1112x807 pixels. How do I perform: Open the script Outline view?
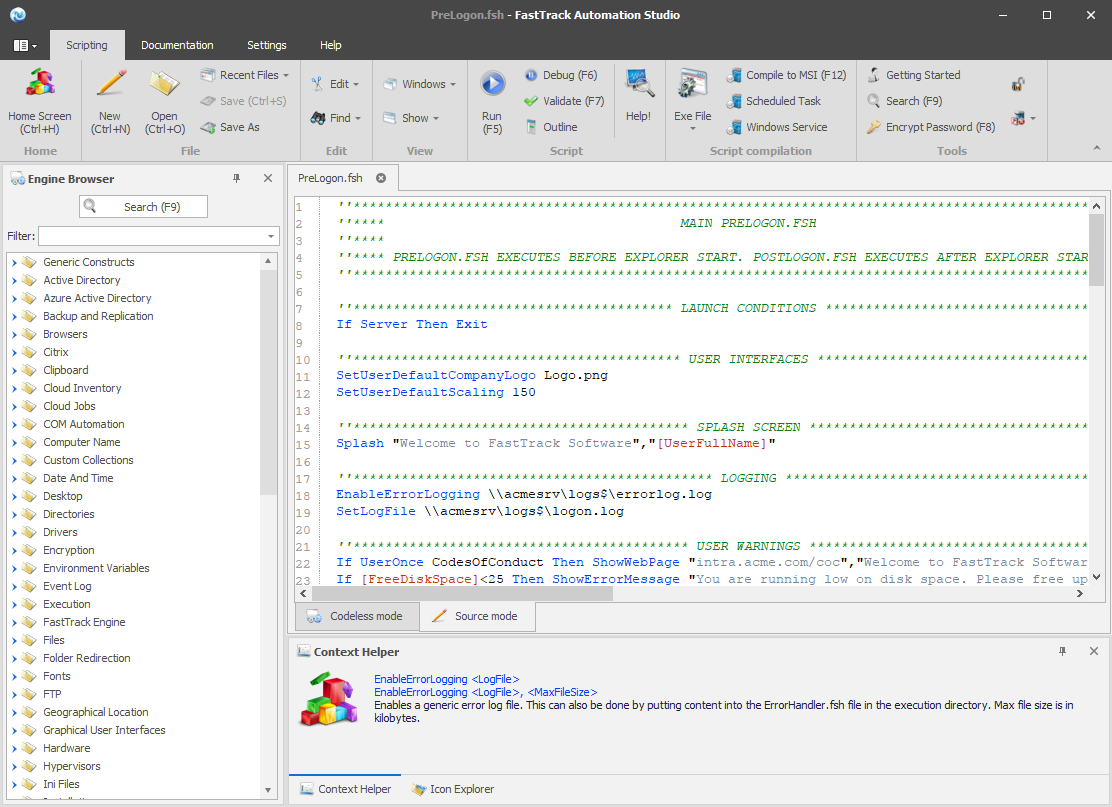(x=558, y=126)
